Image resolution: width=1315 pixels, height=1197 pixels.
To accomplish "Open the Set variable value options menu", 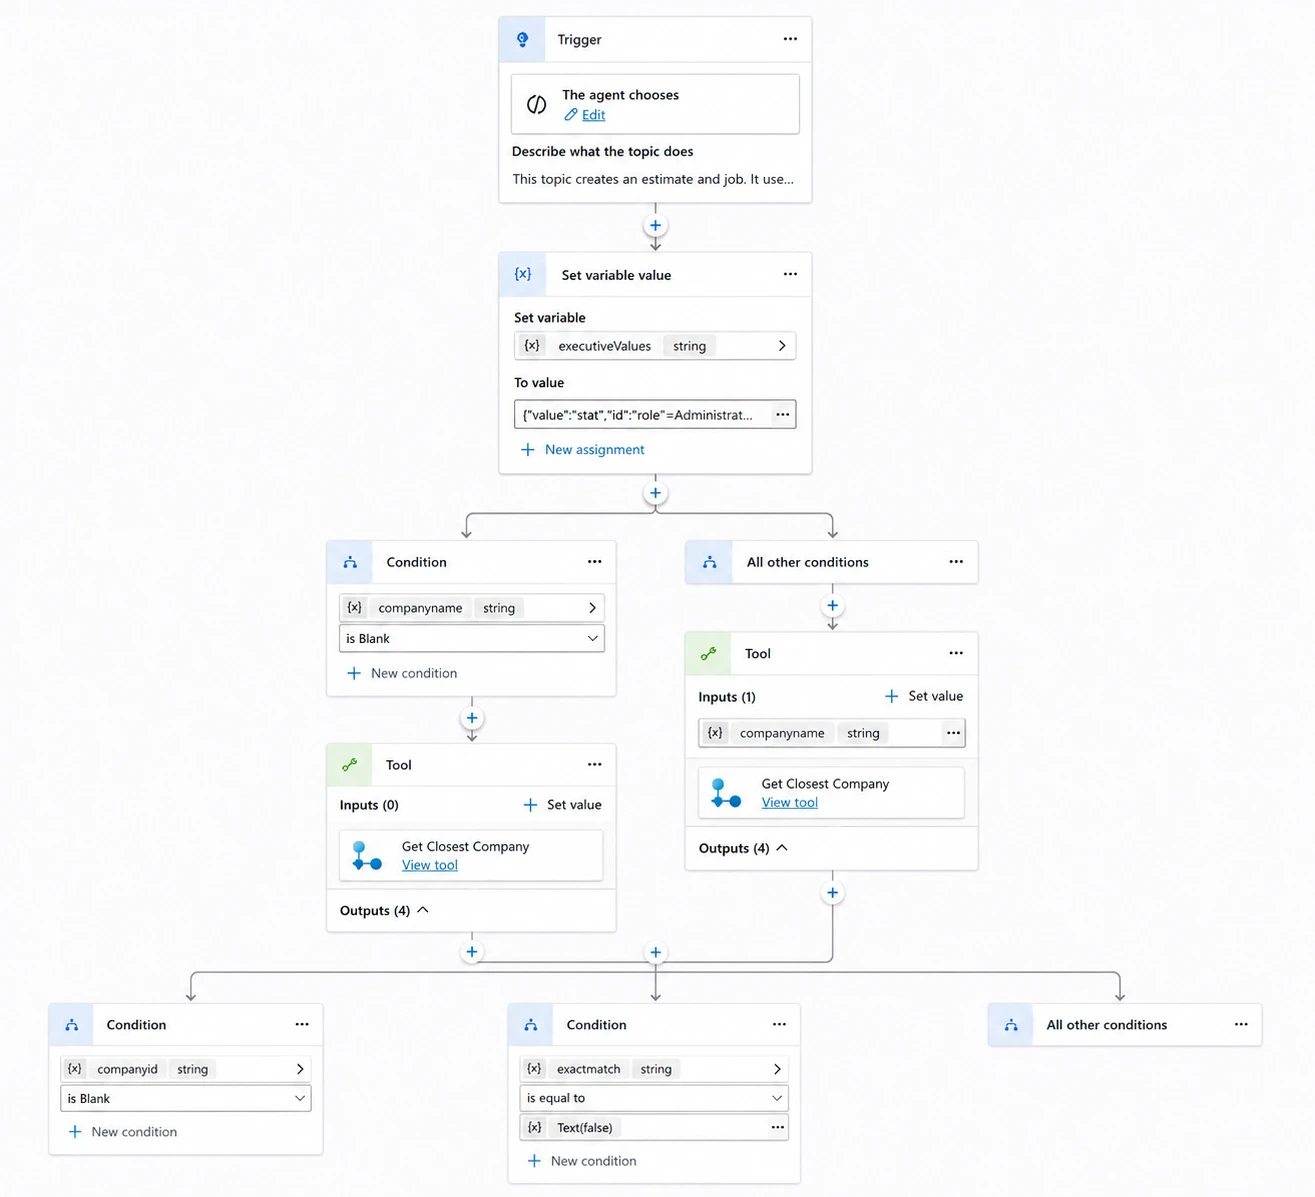I will click(x=790, y=274).
